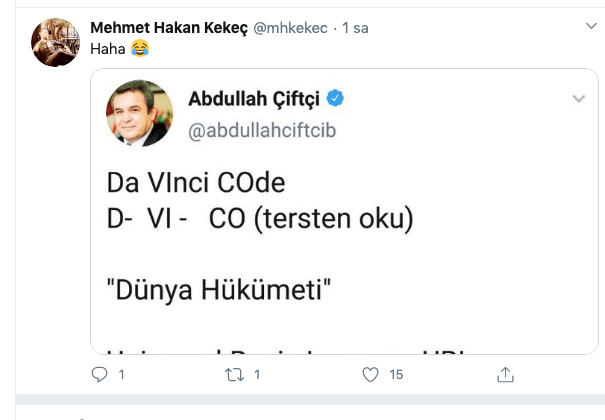Click the @mhkekec handle
The image size is (605, 420).
click(290, 28)
